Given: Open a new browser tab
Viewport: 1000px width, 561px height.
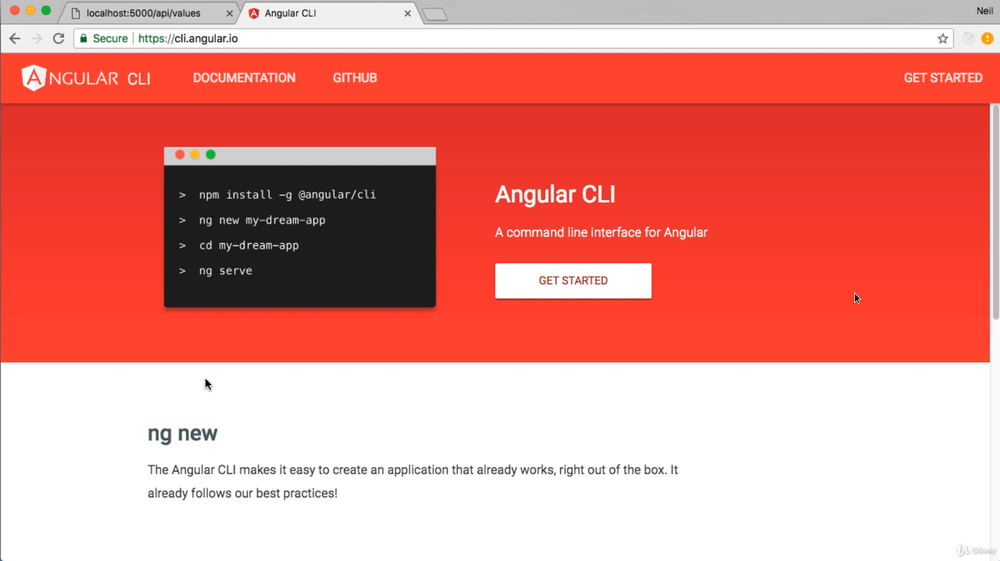Looking at the screenshot, I should [x=435, y=14].
